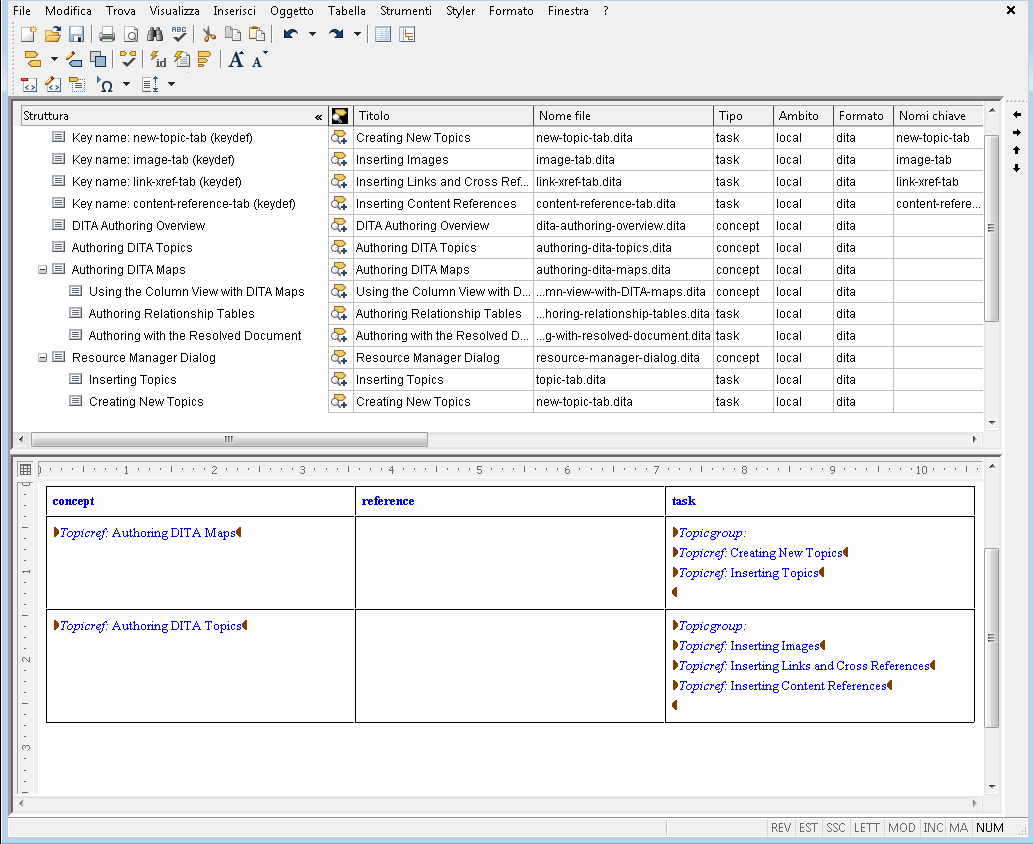The width and height of the screenshot is (1033, 844).
Task: Open the undo history dropdown arrow
Action: coord(312,34)
